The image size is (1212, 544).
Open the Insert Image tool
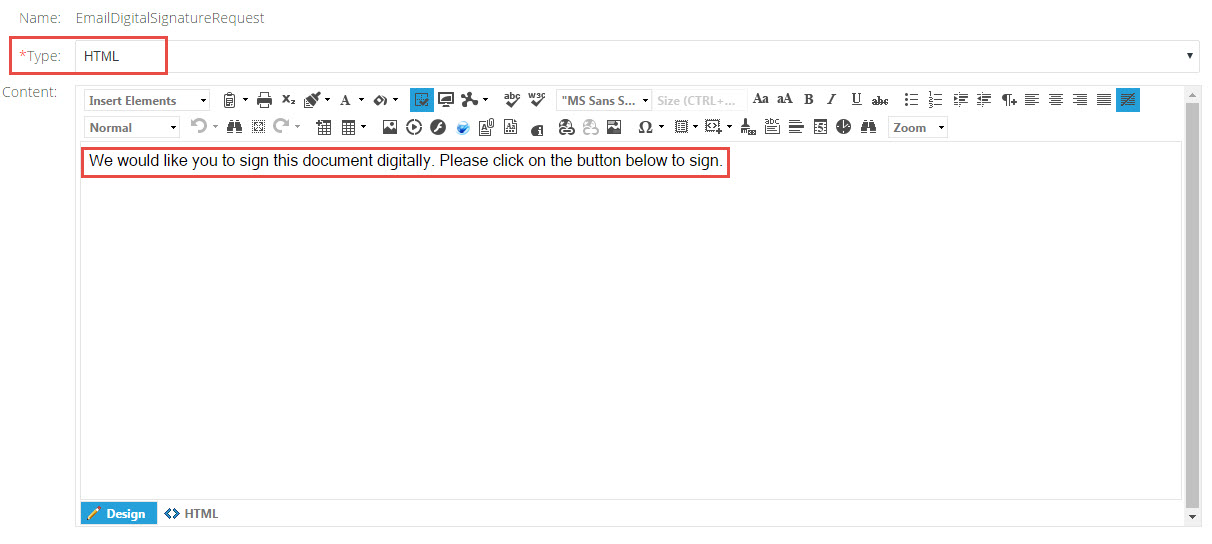pos(390,127)
